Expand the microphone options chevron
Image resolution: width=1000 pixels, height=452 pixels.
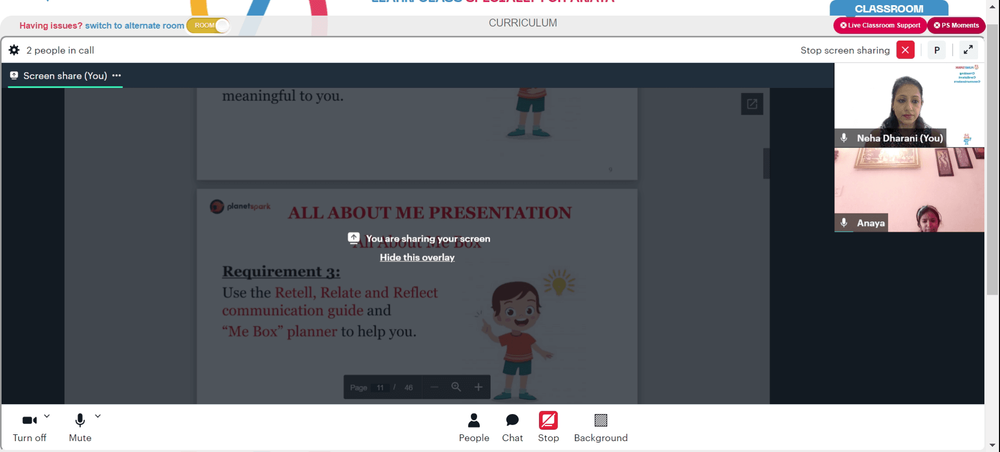[x=98, y=416]
